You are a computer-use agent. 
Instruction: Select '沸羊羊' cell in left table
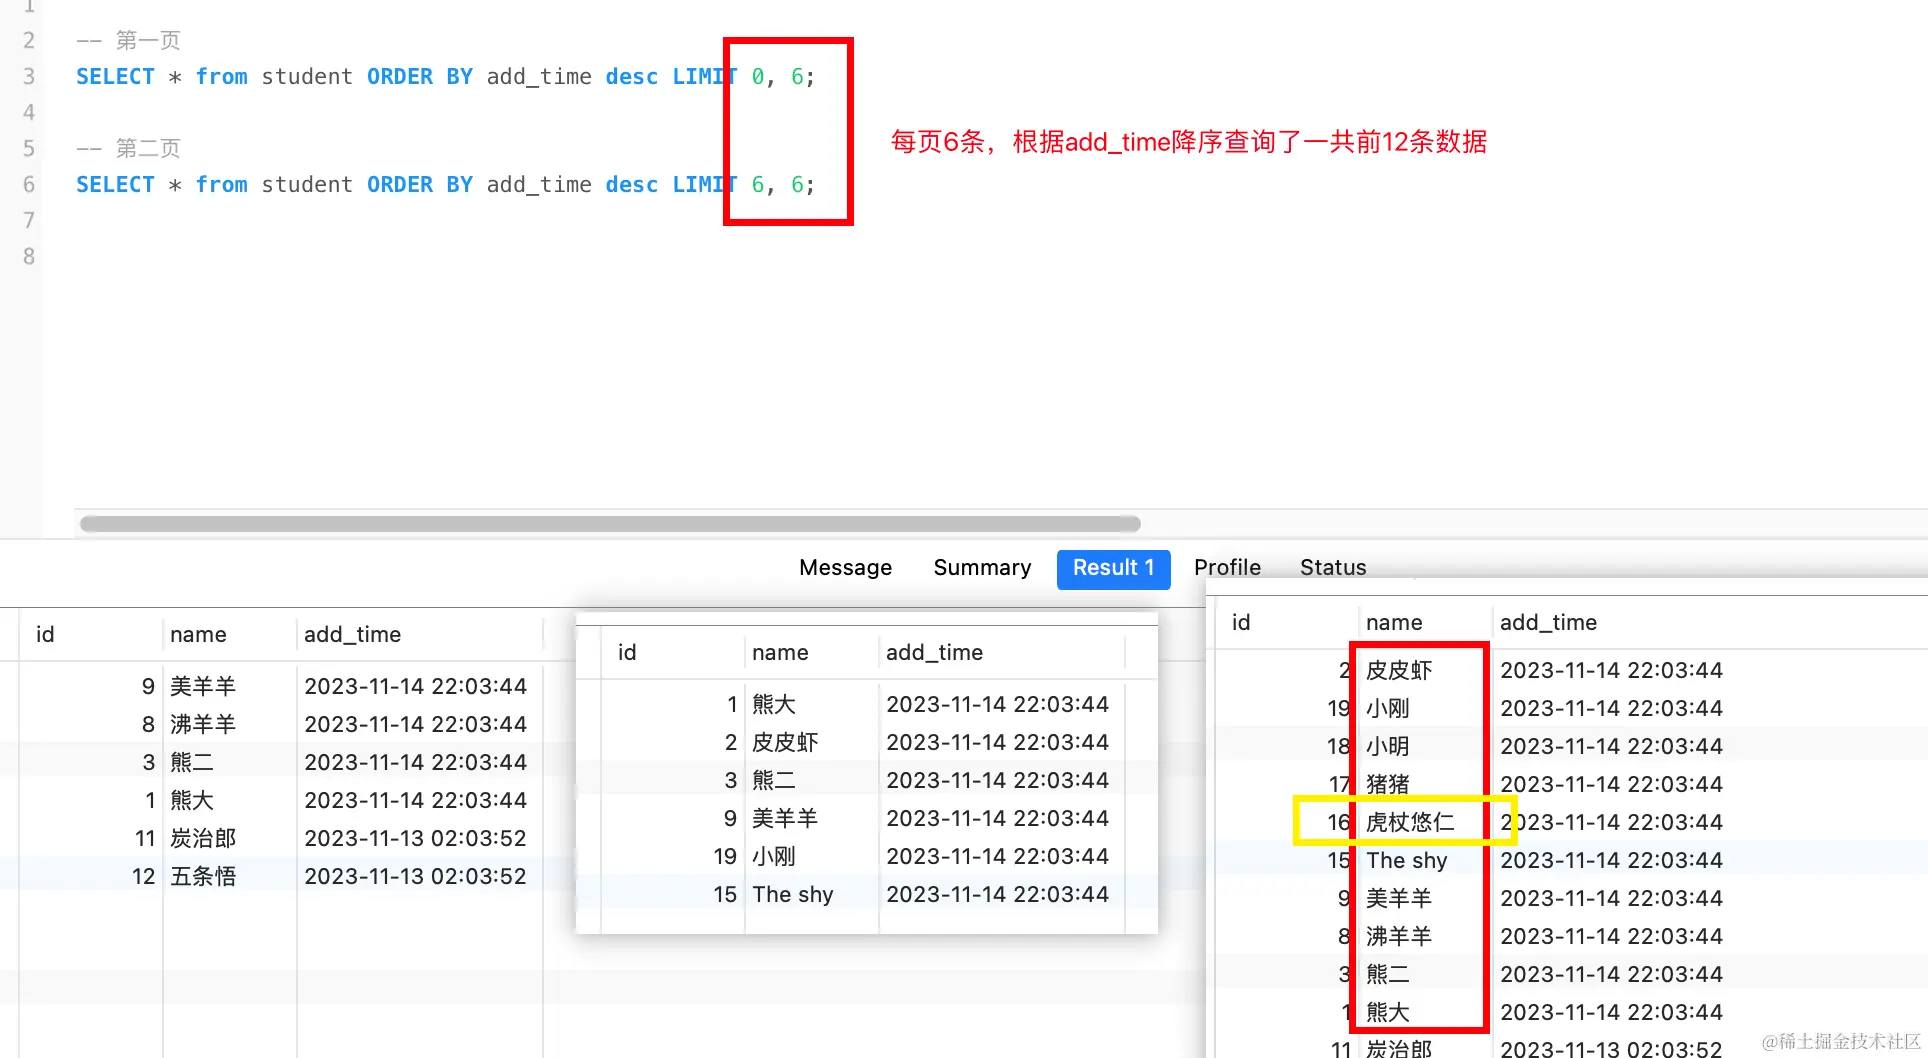tap(203, 725)
